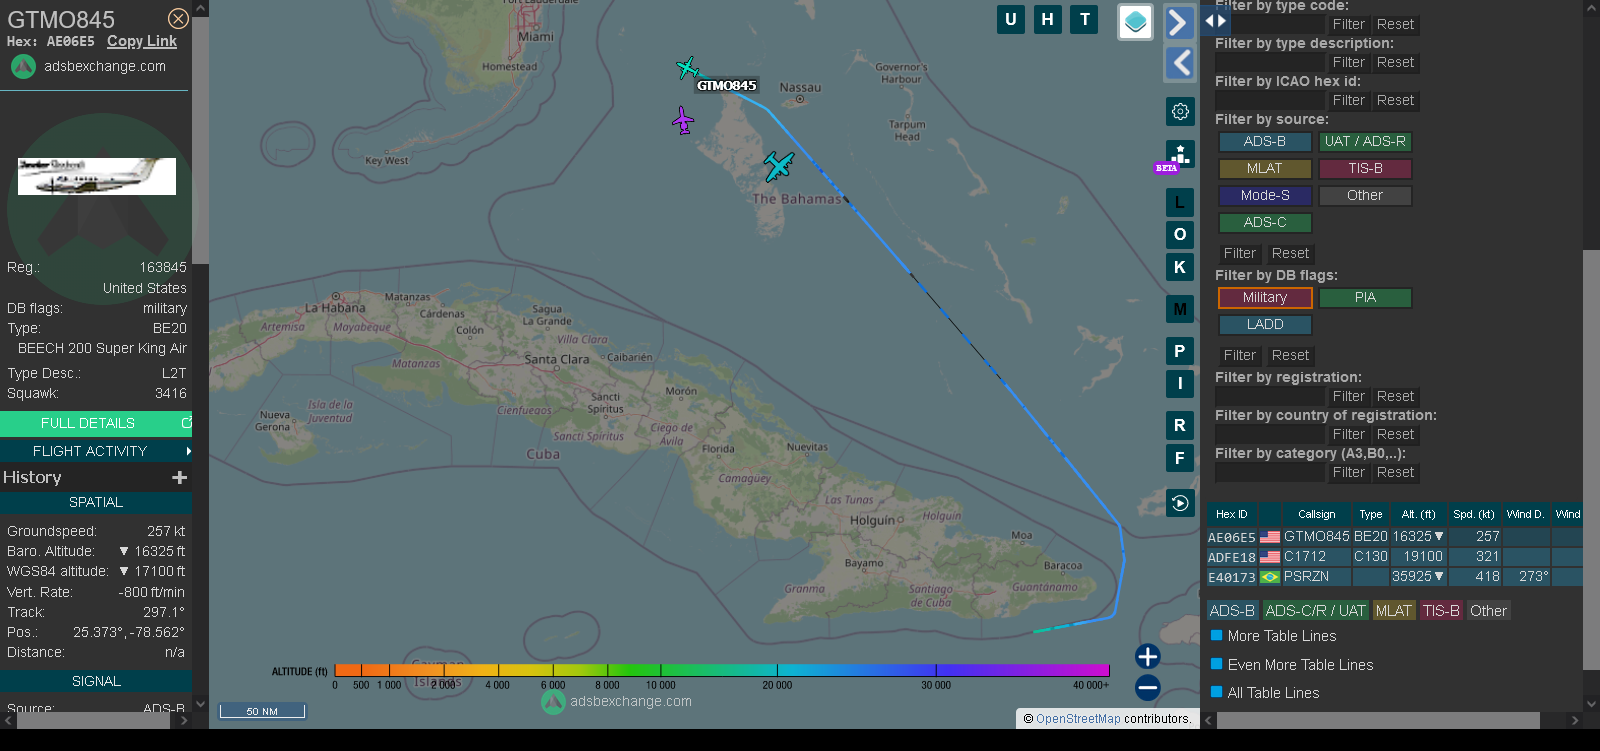Toggle the TIS-B source filter
This screenshot has height=751, width=1600.
1365,169
